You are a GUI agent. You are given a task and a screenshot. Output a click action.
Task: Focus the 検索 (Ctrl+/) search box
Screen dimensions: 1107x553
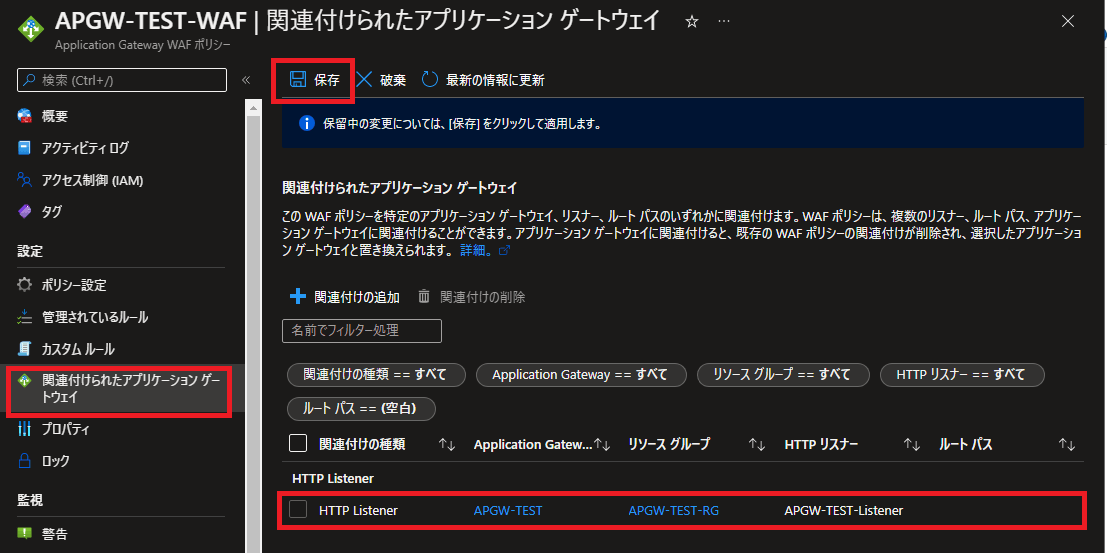121,80
